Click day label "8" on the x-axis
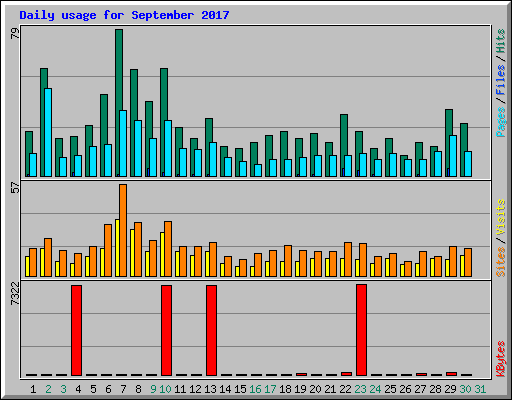 pyautogui.click(x=138, y=389)
